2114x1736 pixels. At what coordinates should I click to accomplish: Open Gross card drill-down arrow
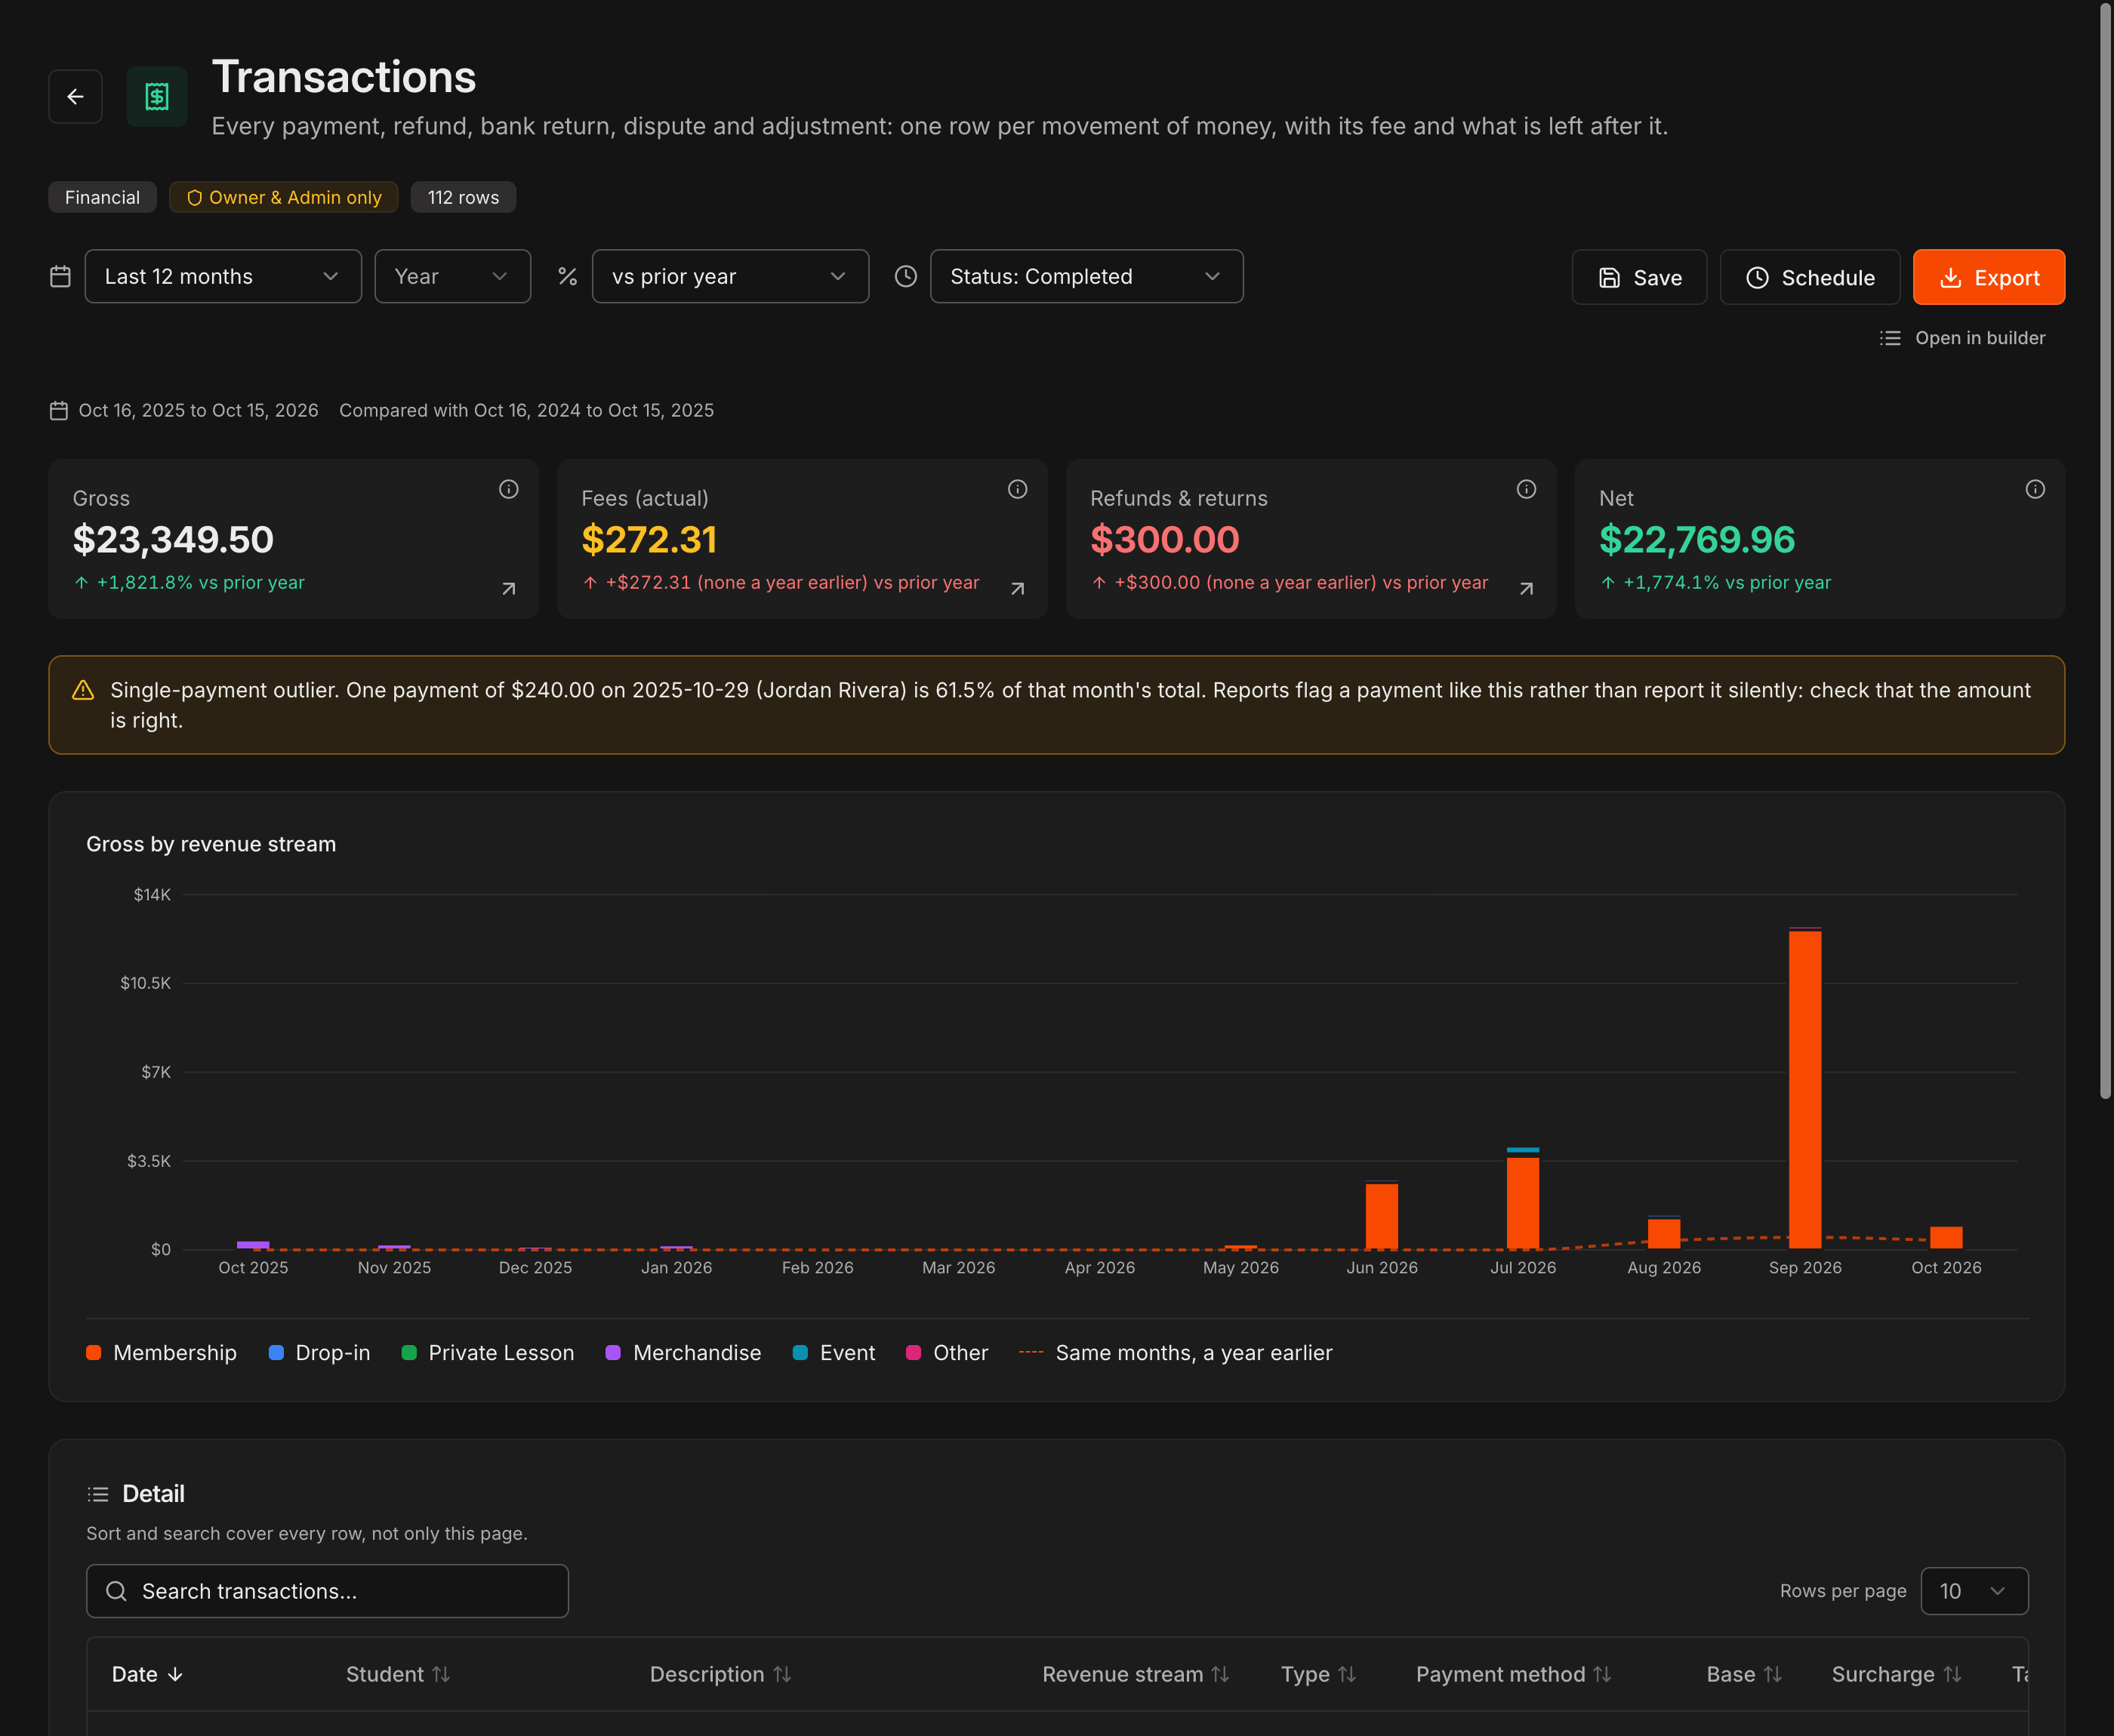pos(509,589)
